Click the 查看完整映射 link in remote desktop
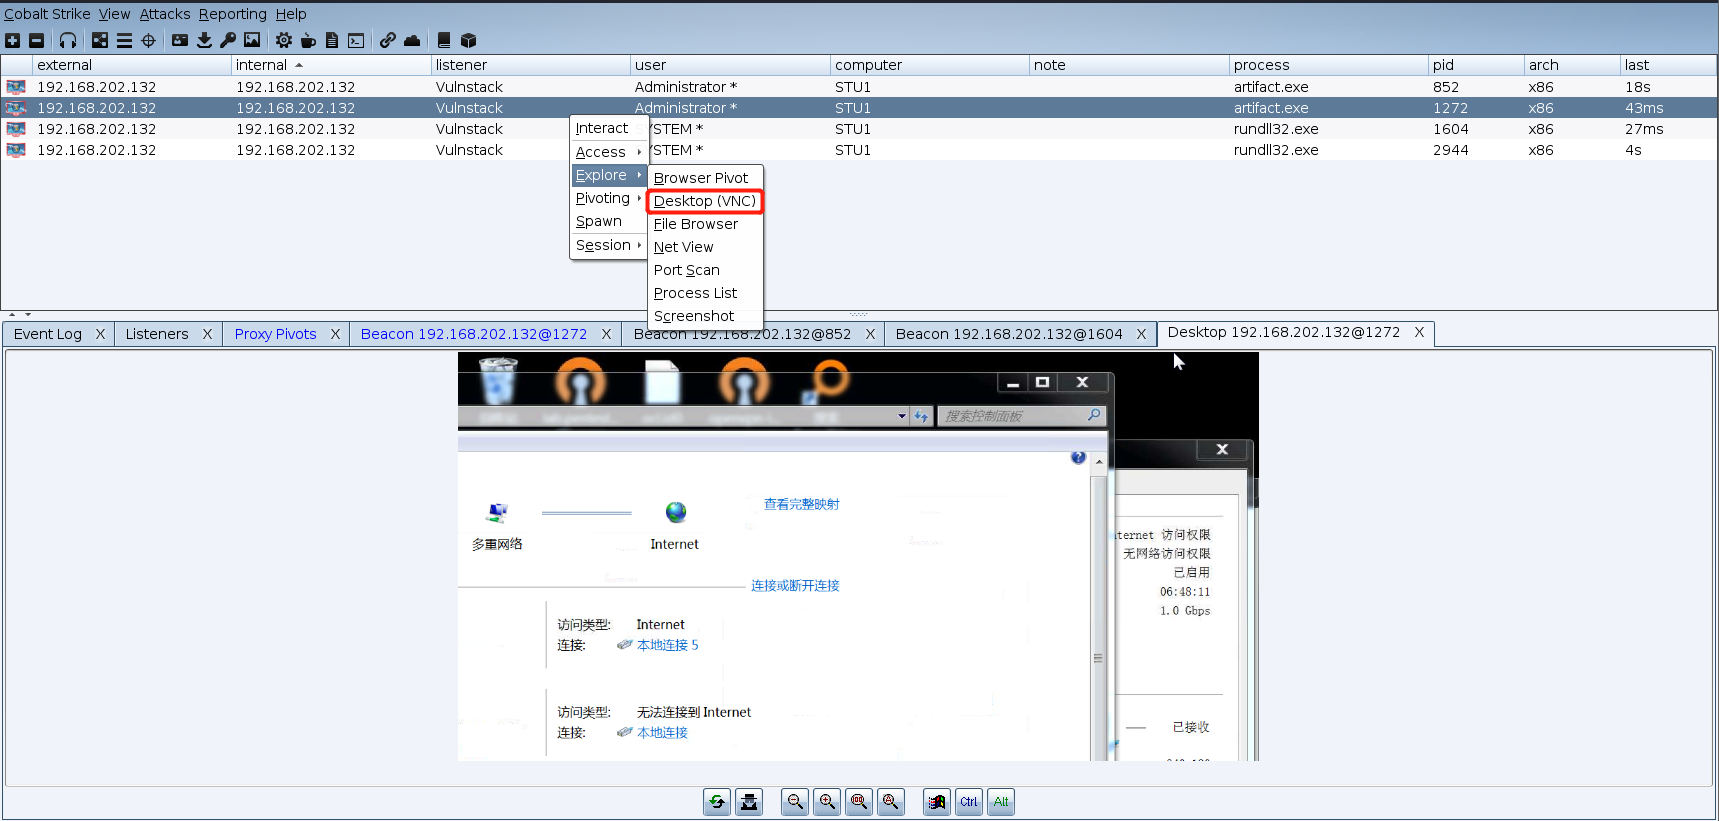The width and height of the screenshot is (1719, 821). [802, 504]
